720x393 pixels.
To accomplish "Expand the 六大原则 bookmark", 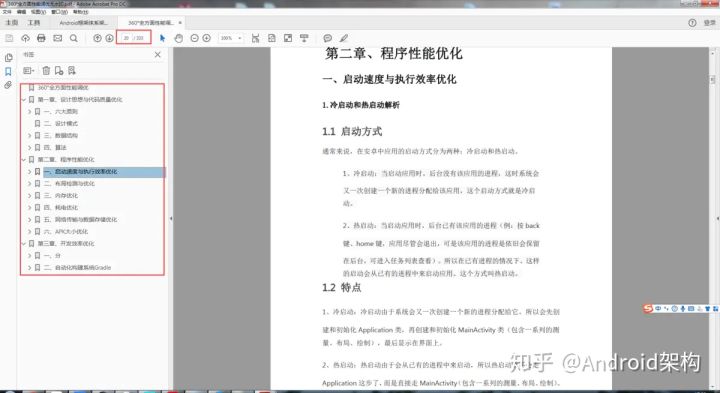I will click(x=29, y=112).
